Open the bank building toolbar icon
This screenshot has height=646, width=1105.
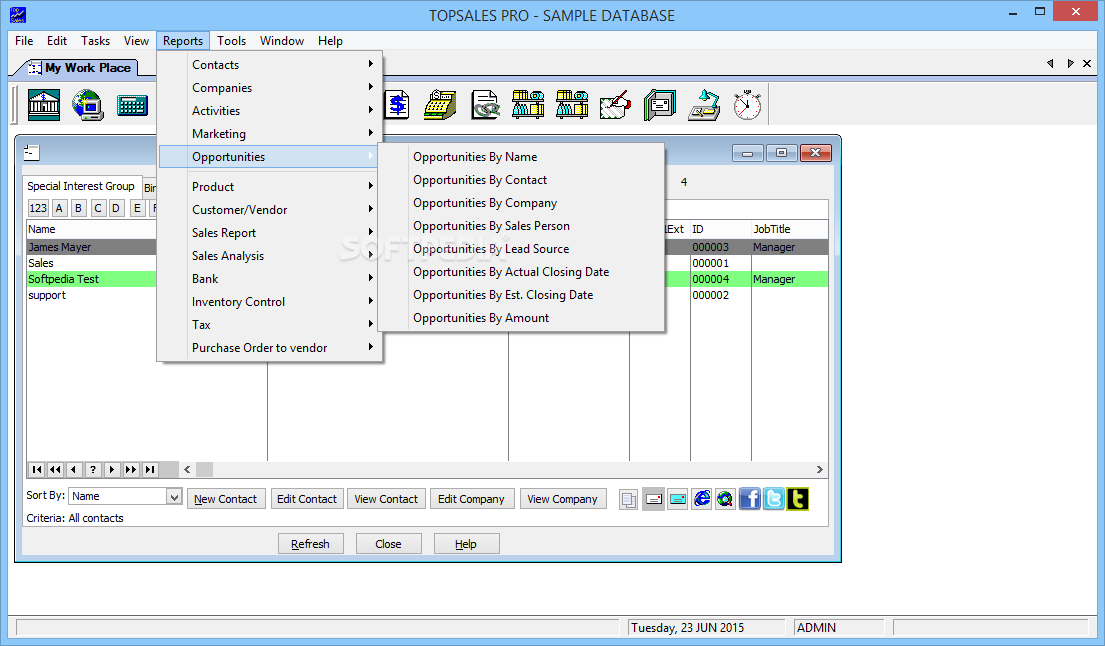pyautogui.click(x=44, y=105)
